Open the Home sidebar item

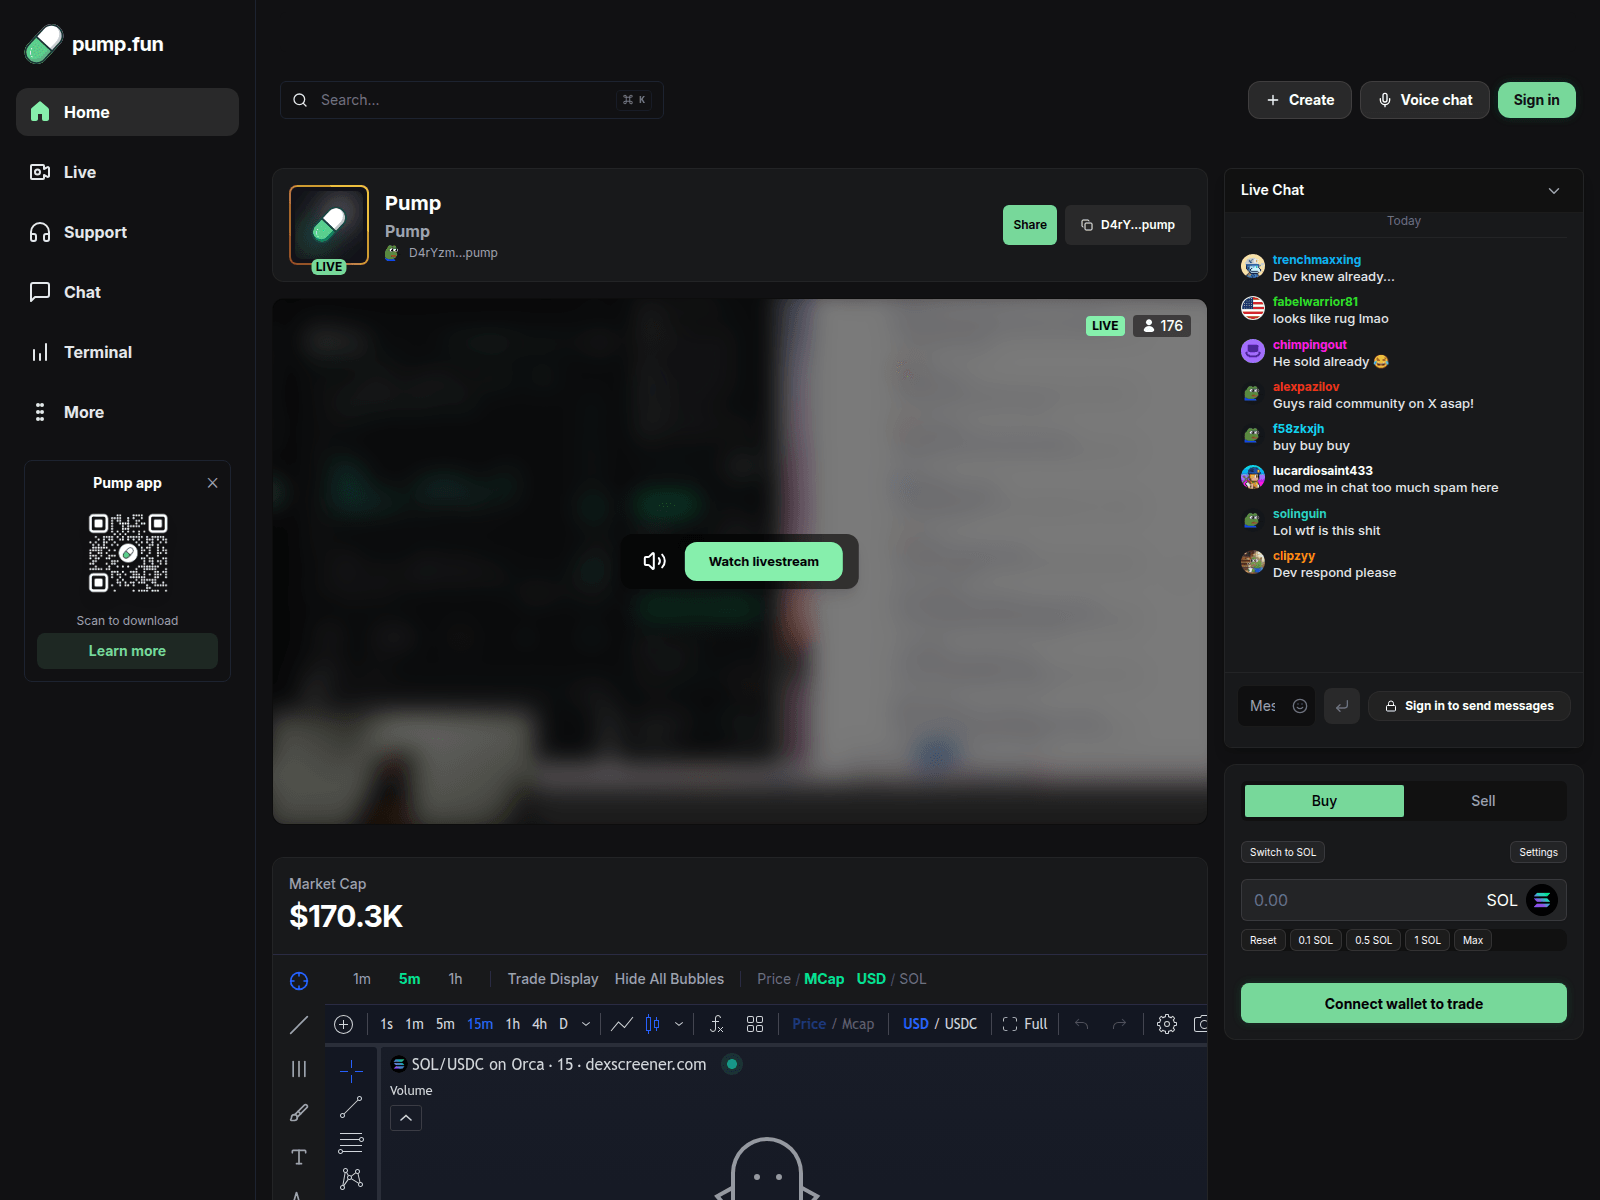(x=127, y=112)
